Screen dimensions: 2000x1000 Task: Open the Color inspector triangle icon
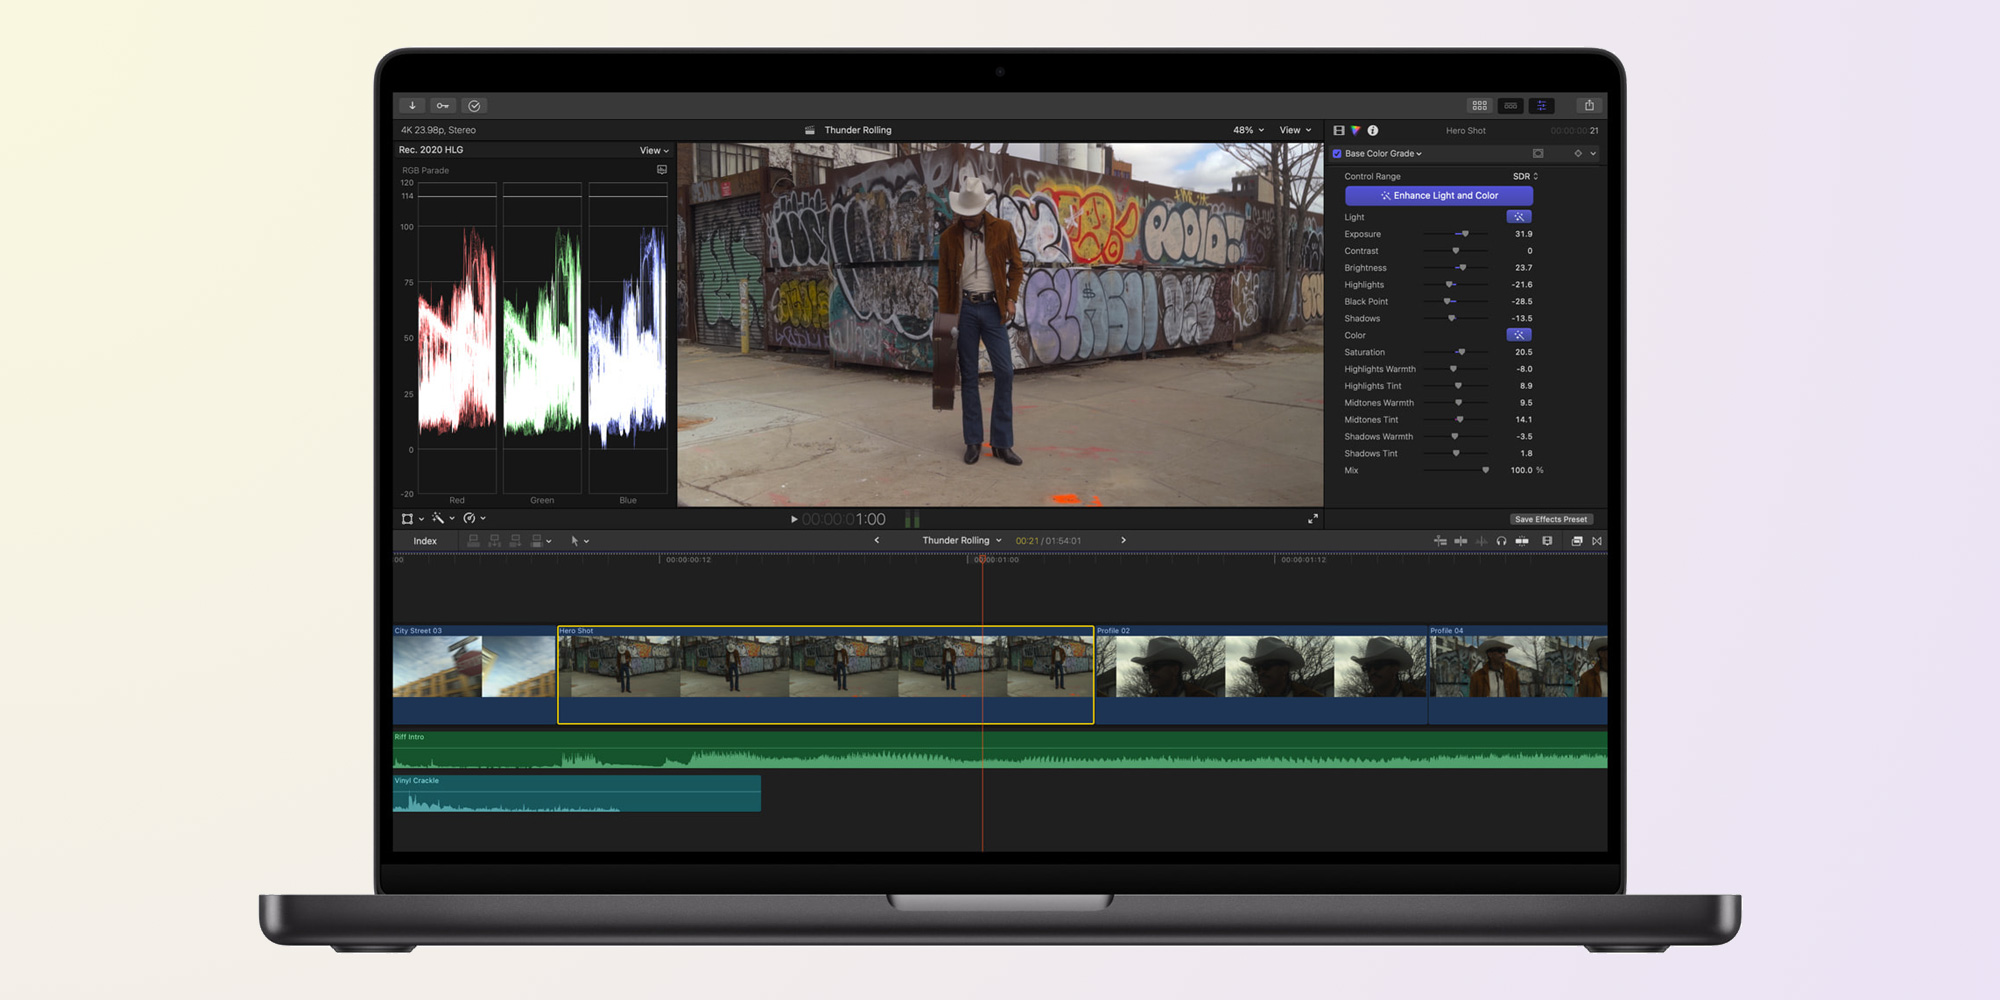pos(1355,131)
